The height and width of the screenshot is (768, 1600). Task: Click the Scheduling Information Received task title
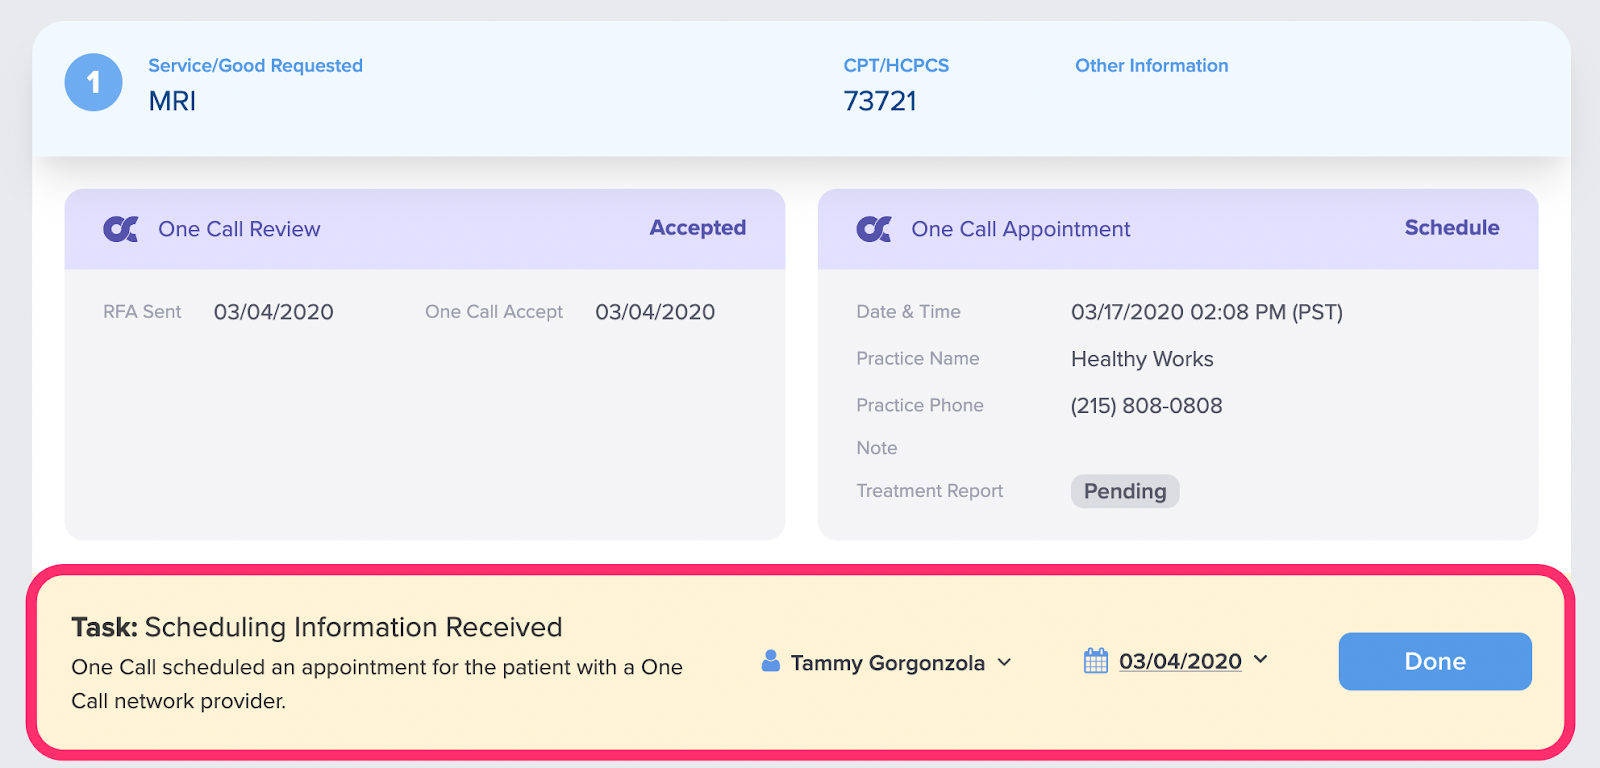click(353, 627)
